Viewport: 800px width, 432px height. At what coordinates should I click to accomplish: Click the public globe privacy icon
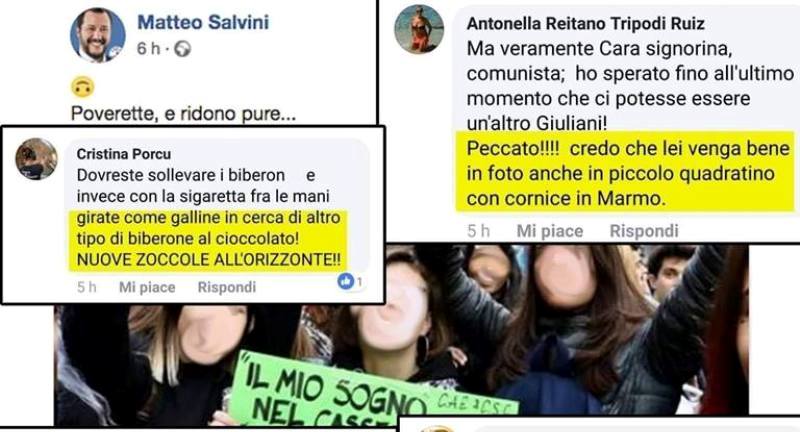tap(183, 49)
